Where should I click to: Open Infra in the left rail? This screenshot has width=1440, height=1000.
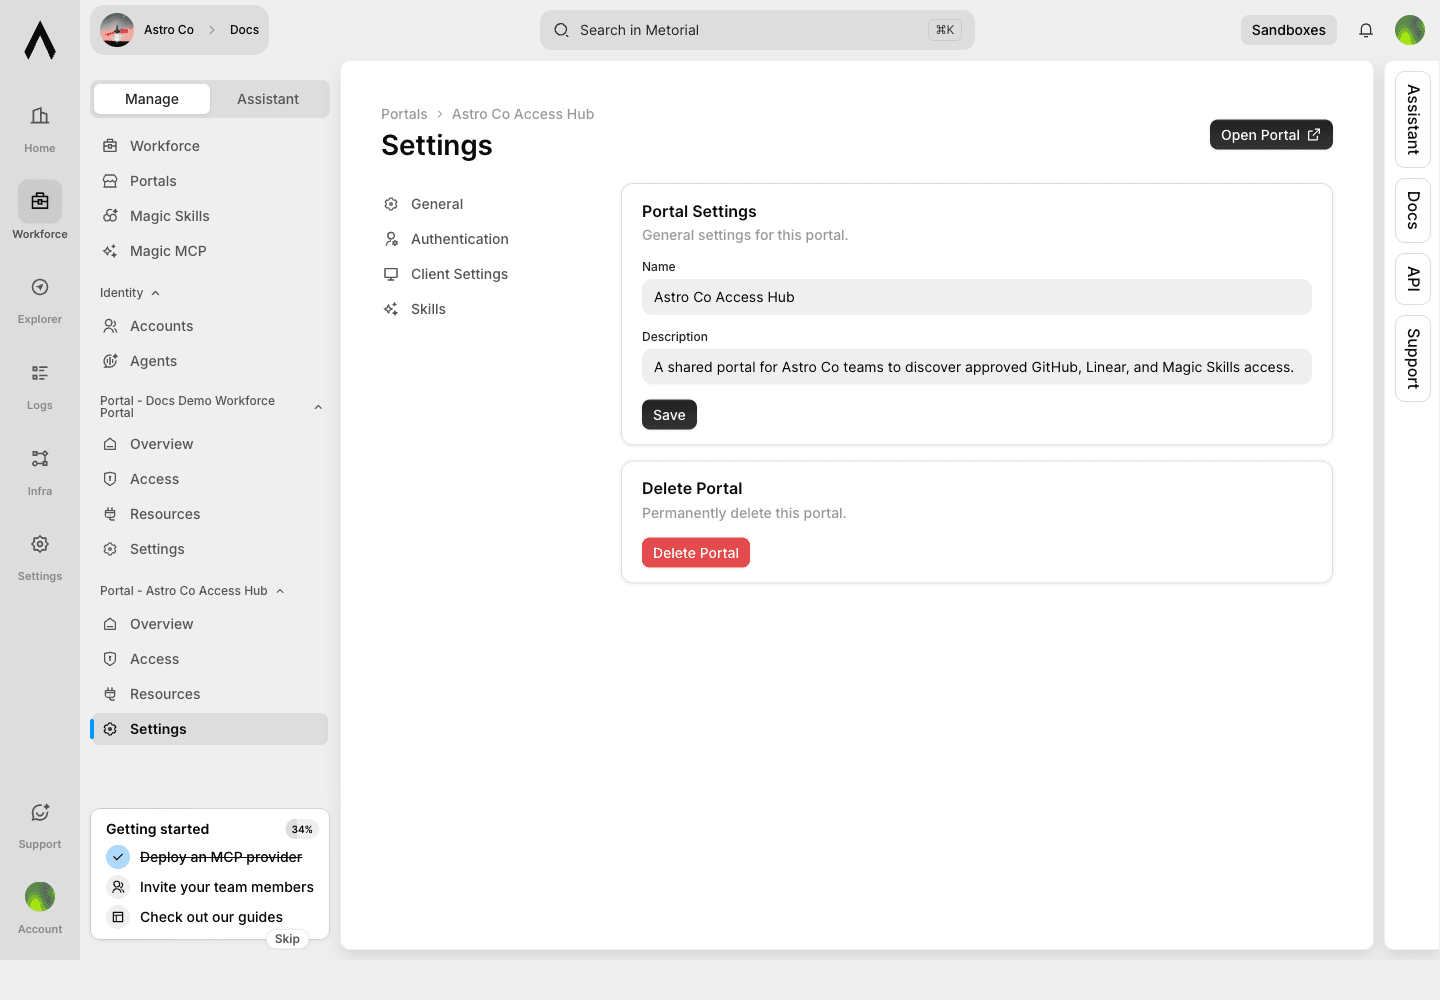pyautogui.click(x=40, y=473)
